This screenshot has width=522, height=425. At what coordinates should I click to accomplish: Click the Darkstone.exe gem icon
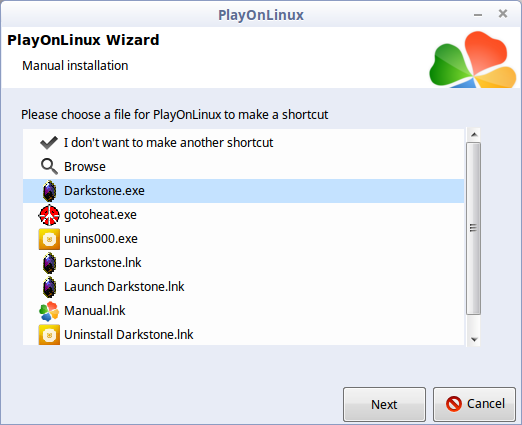pos(49,191)
